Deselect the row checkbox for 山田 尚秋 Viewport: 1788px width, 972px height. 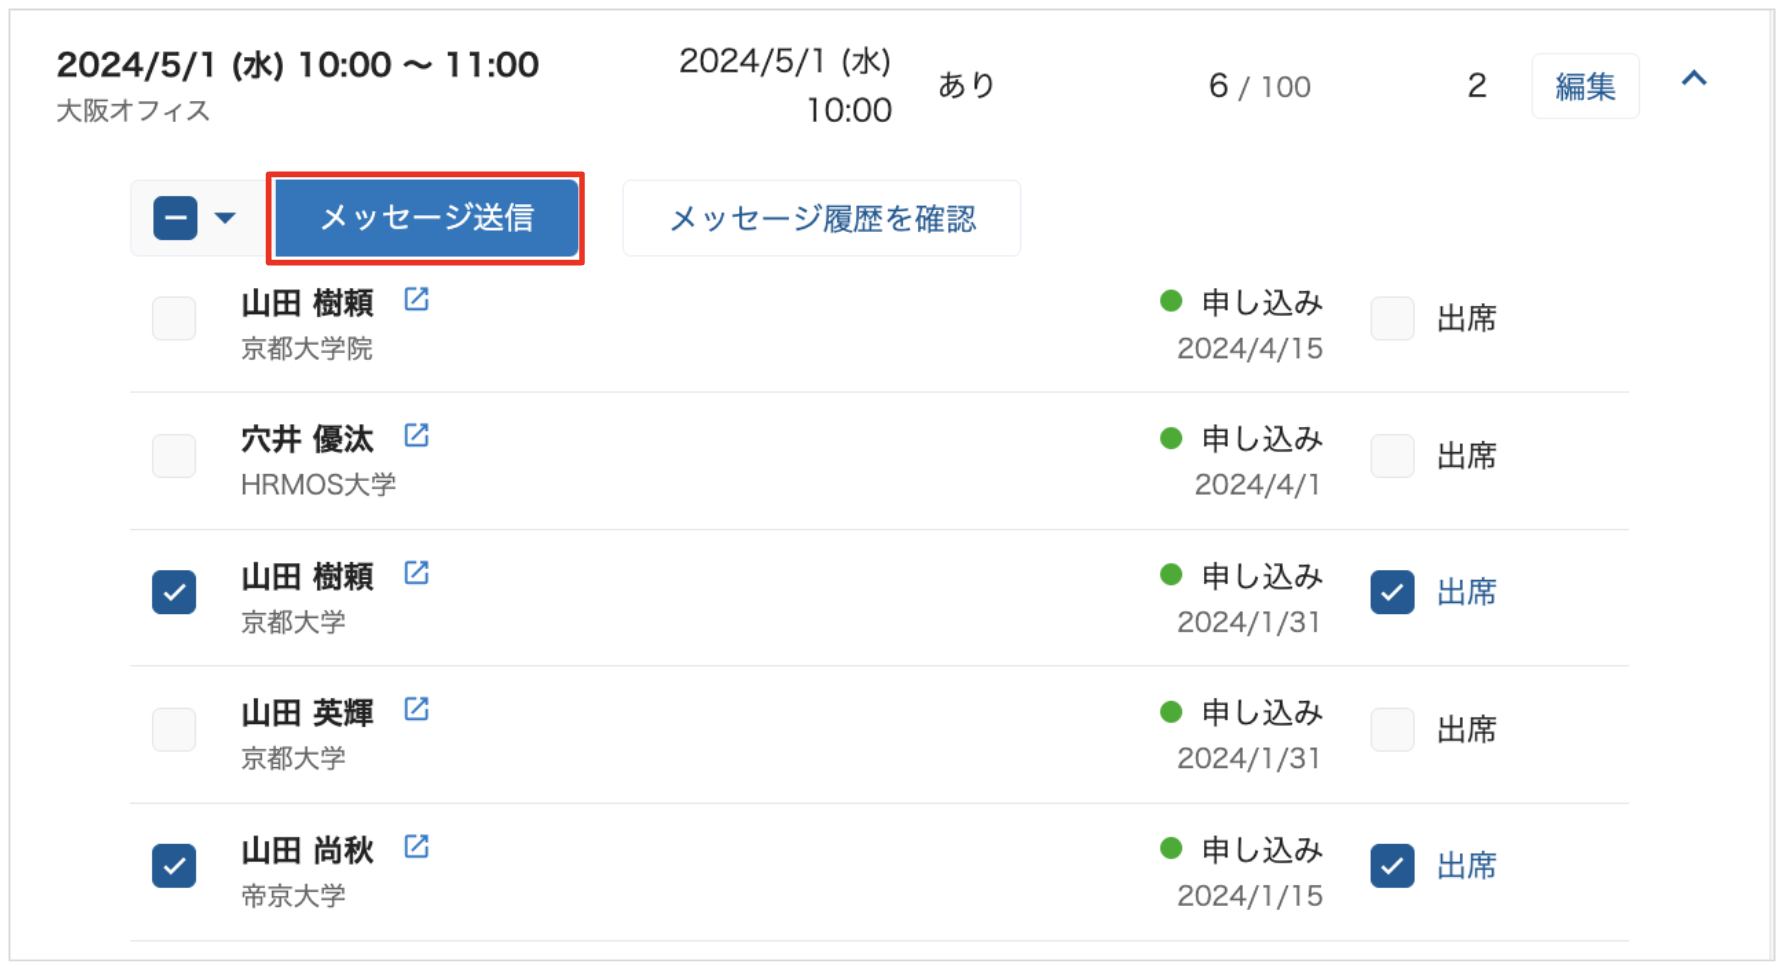(x=174, y=866)
